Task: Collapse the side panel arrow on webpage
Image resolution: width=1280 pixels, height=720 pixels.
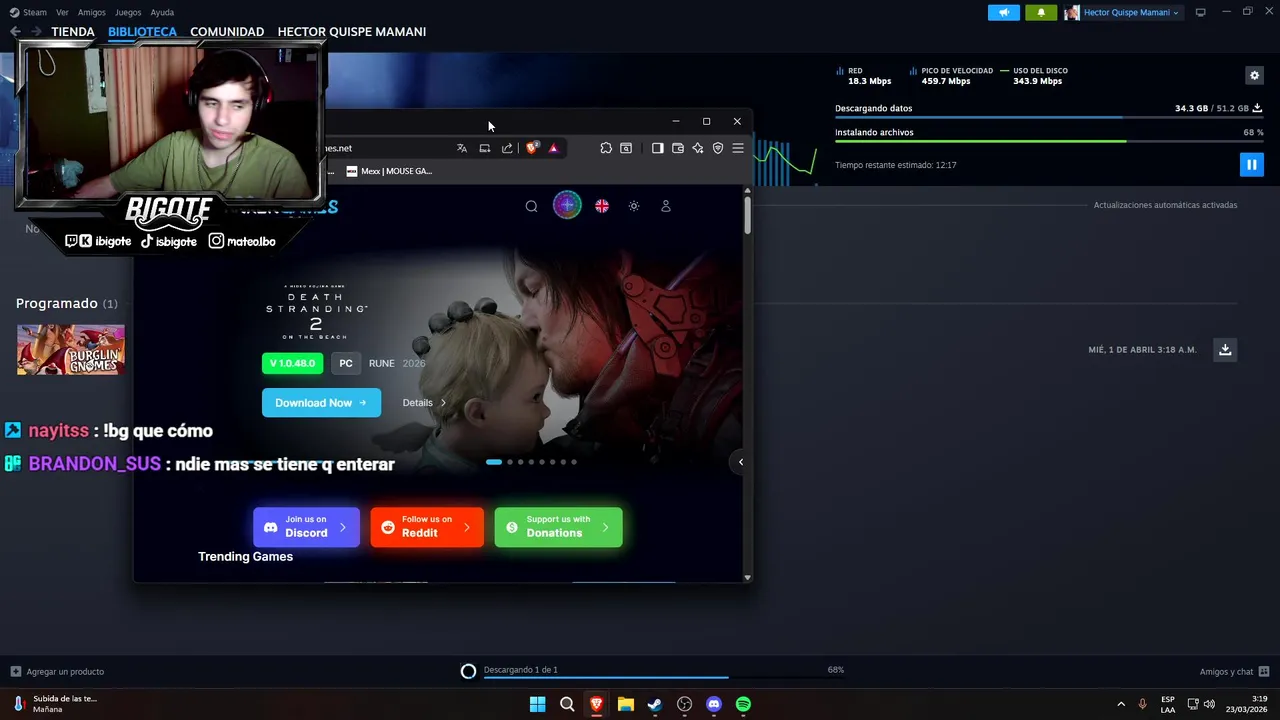Action: (x=741, y=462)
